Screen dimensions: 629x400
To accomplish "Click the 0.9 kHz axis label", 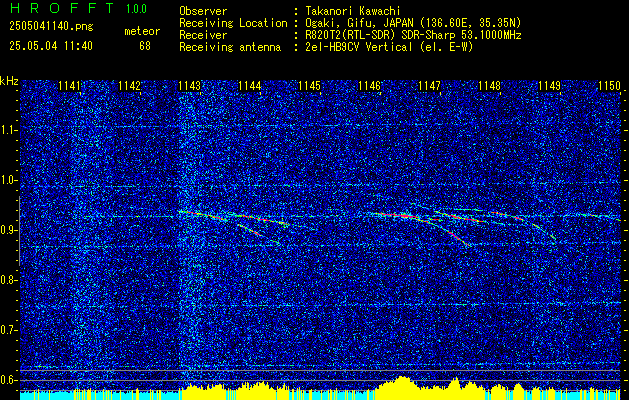I will click(9, 230).
